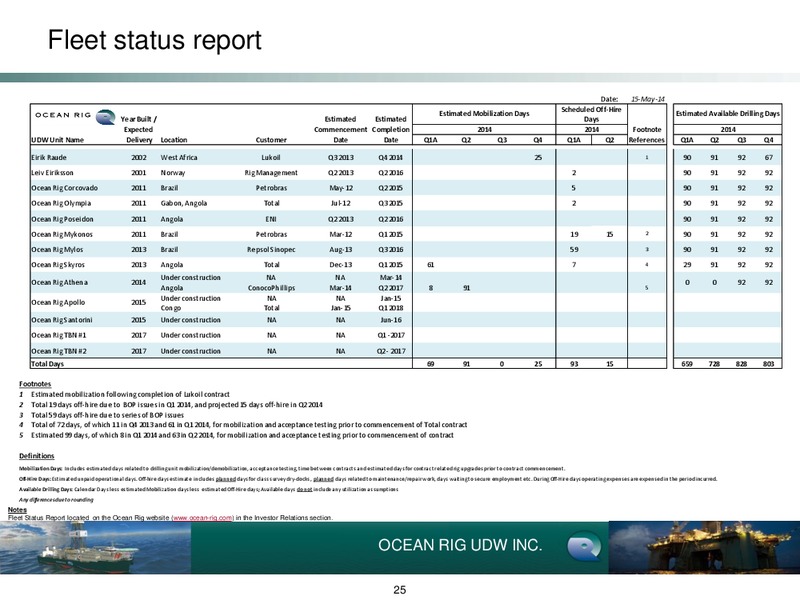Click the Ocean Rig logo in footer banner
The height and width of the screenshot is (600, 800).
pos(585,546)
